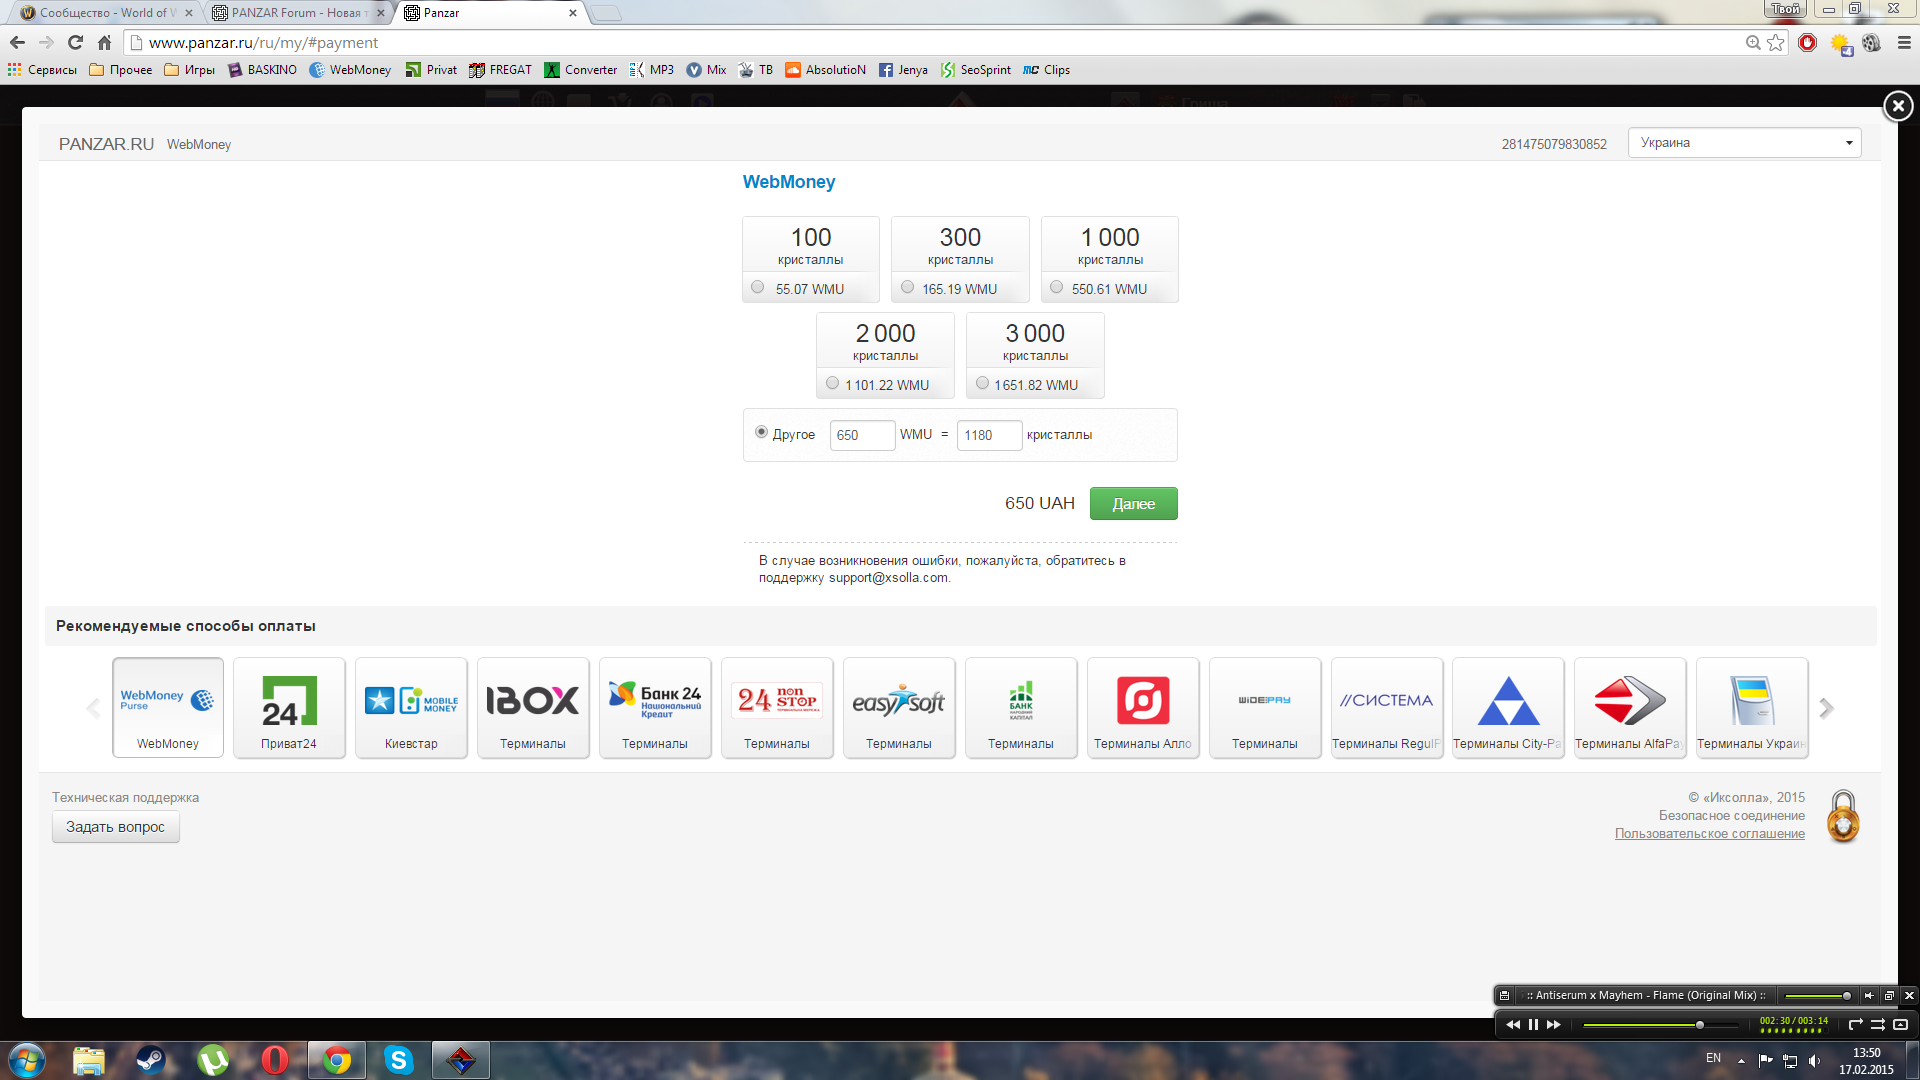Choose the Приват24 payment option
The image size is (1920, 1080).
pyautogui.click(x=289, y=707)
